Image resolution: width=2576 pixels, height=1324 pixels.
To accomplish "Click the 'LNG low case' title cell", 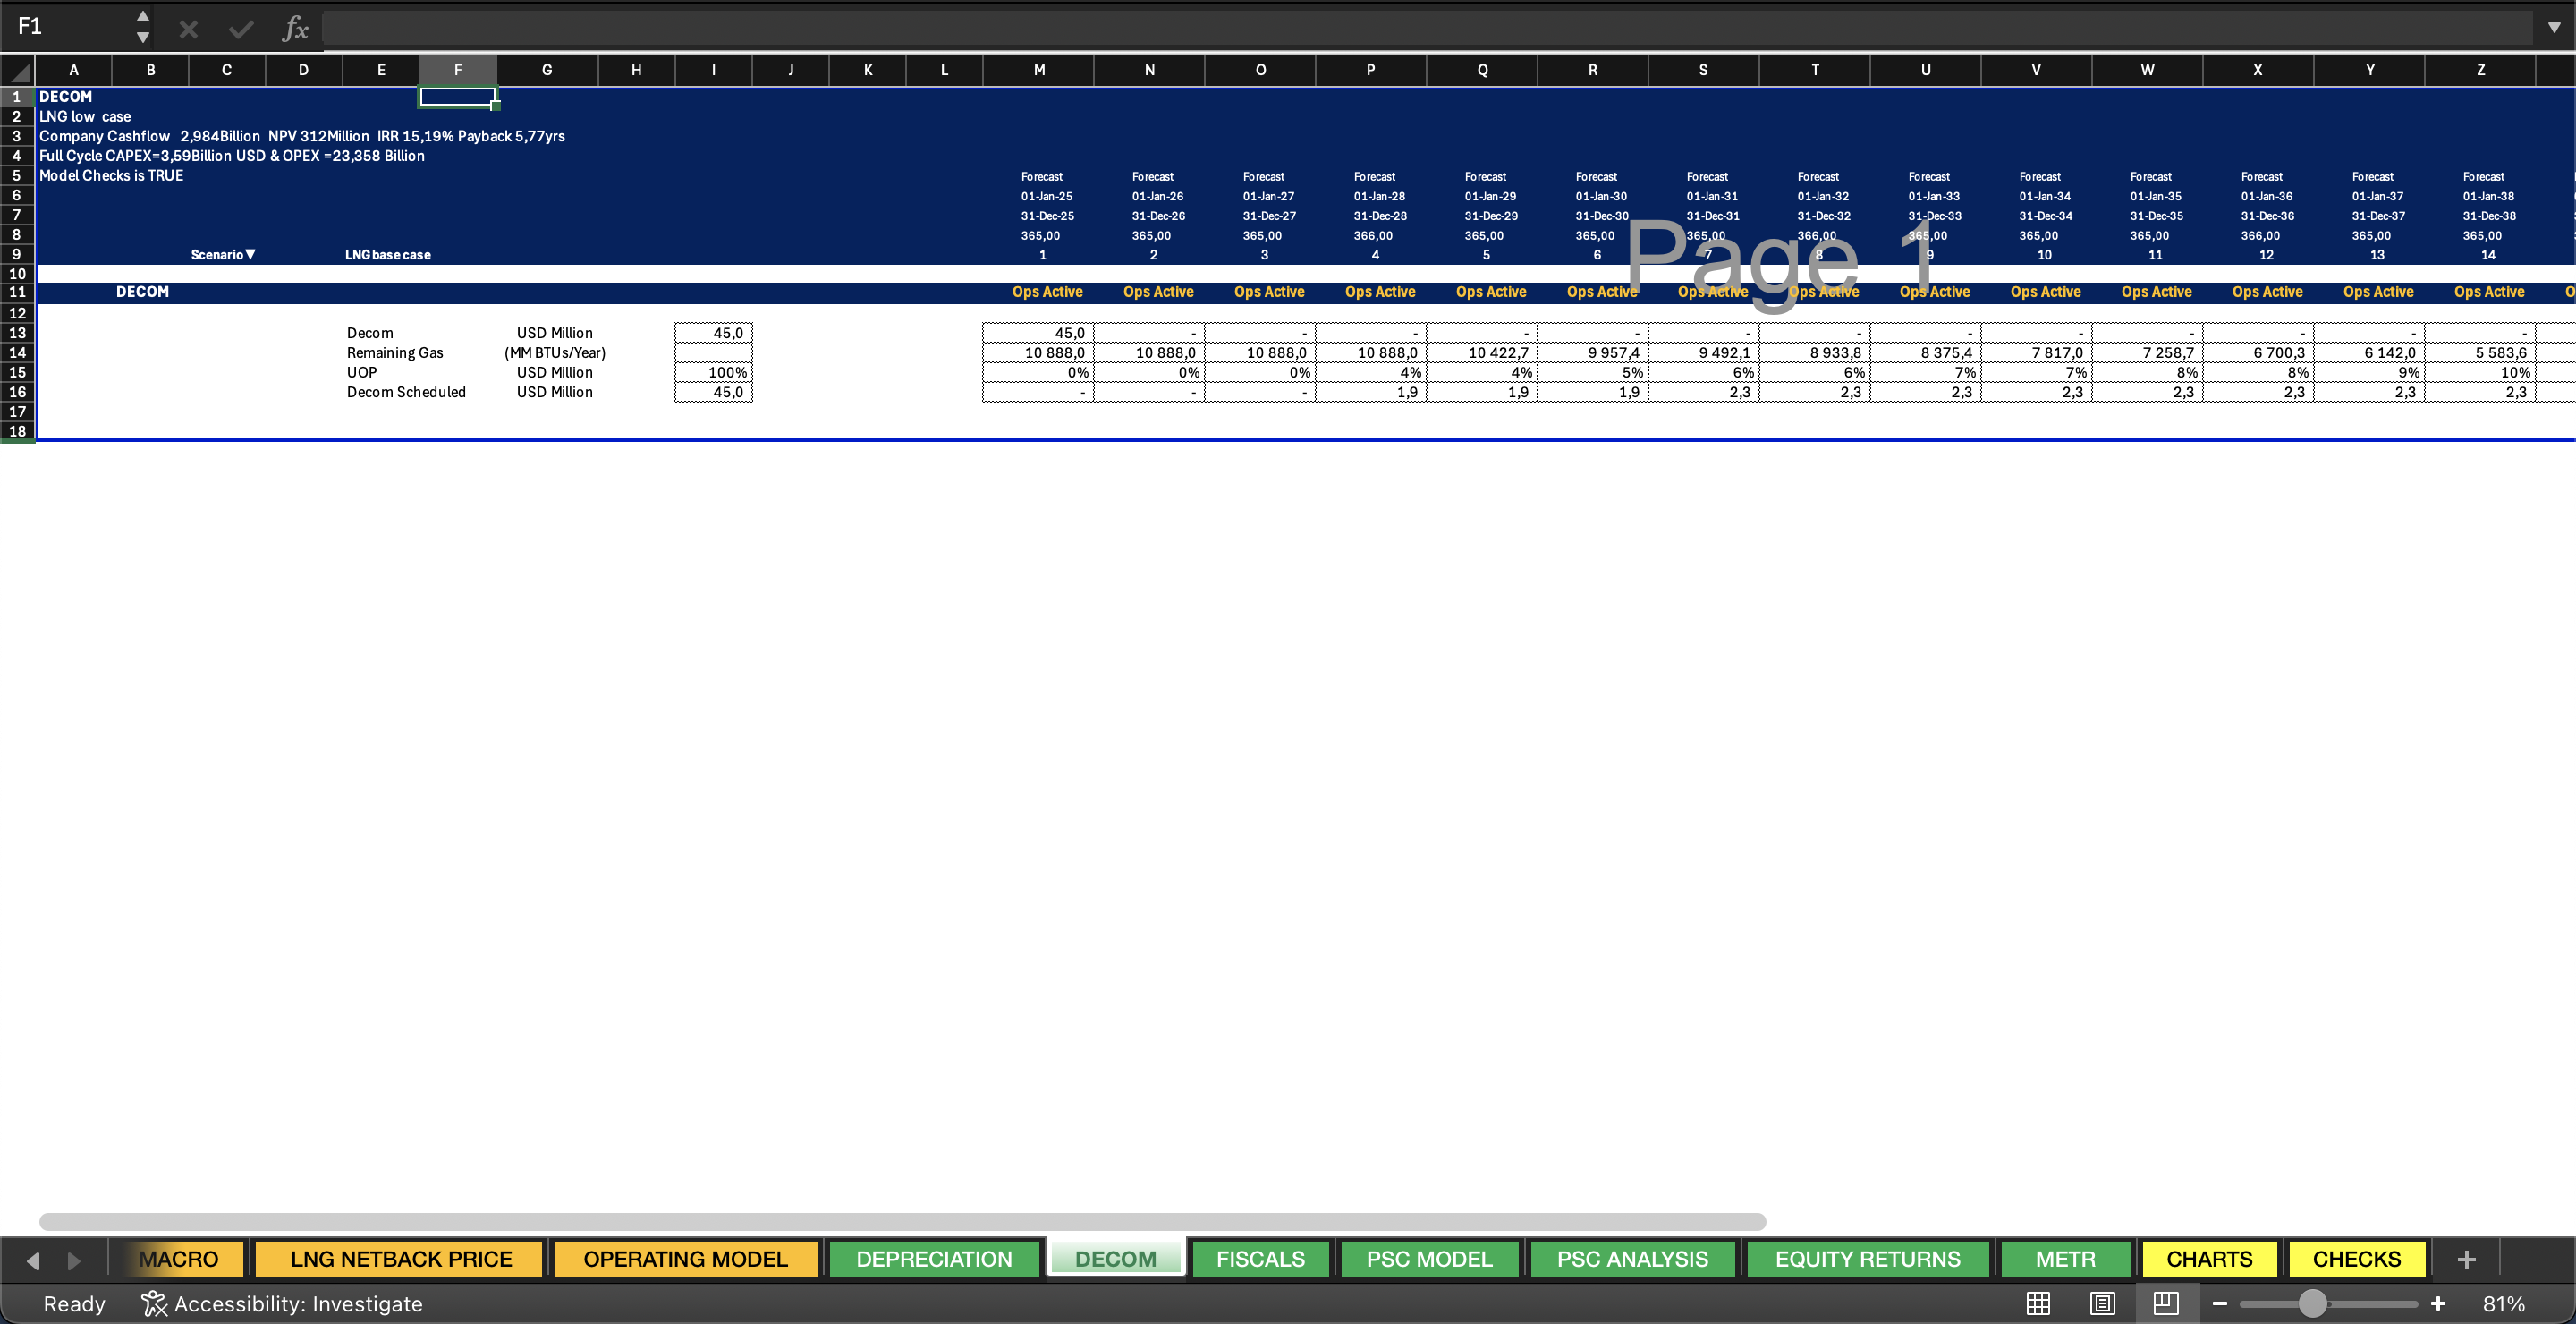I will click(85, 117).
